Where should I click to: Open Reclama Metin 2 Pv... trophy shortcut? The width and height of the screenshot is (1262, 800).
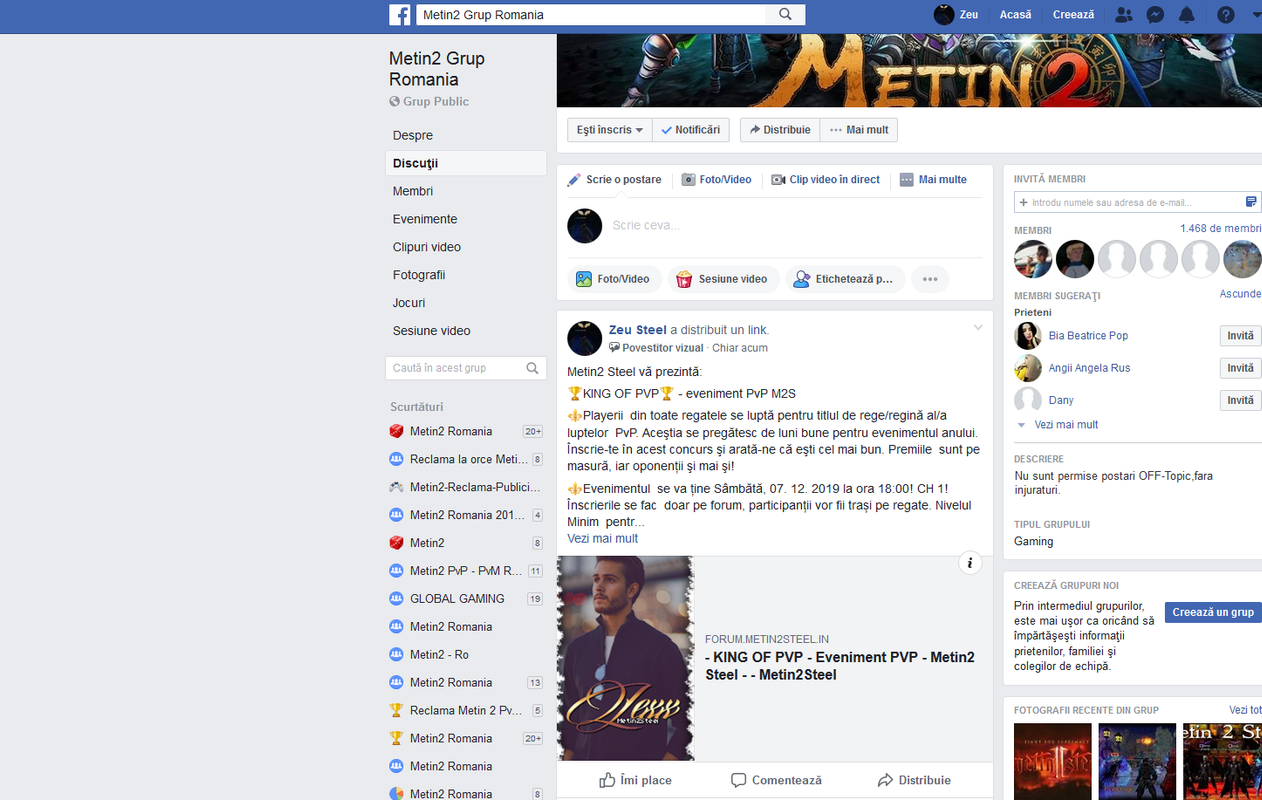pos(466,710)
